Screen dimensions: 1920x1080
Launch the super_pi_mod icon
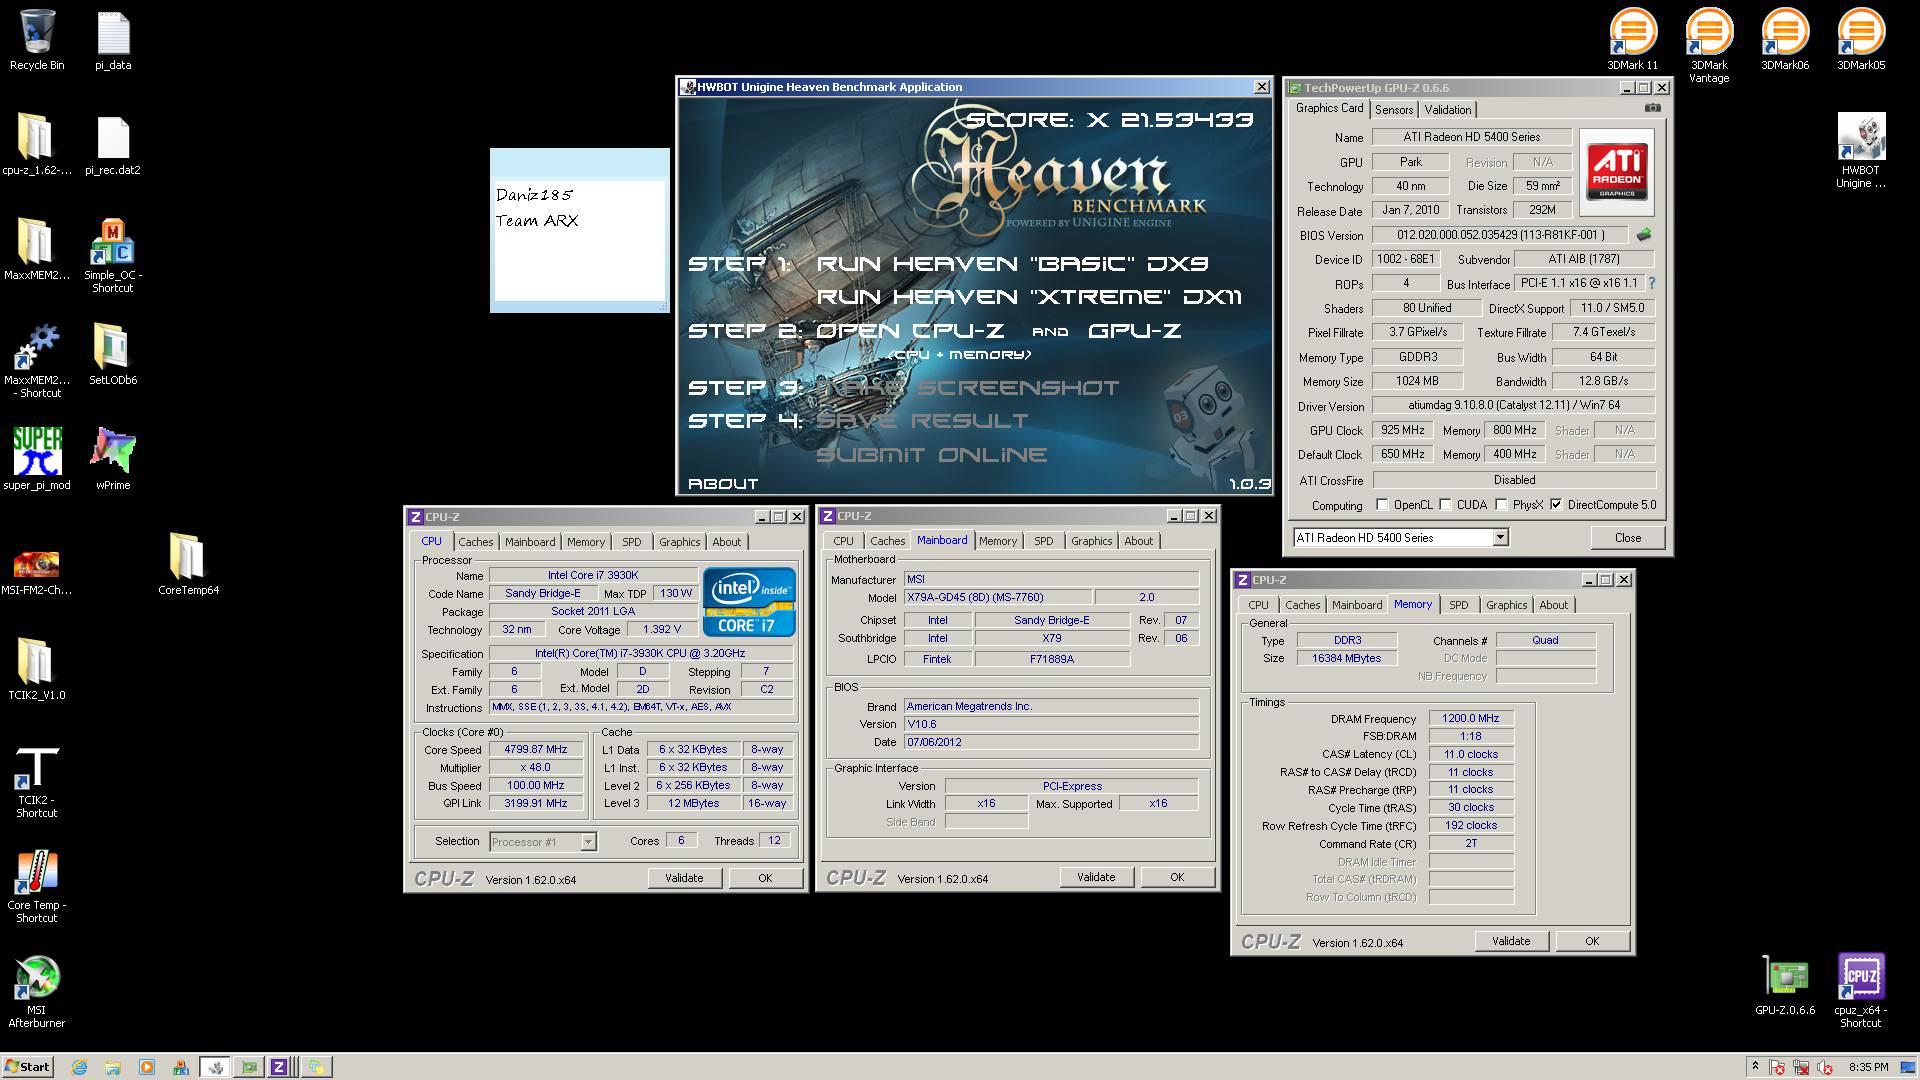pyautogui.click(x=37, y=459)
